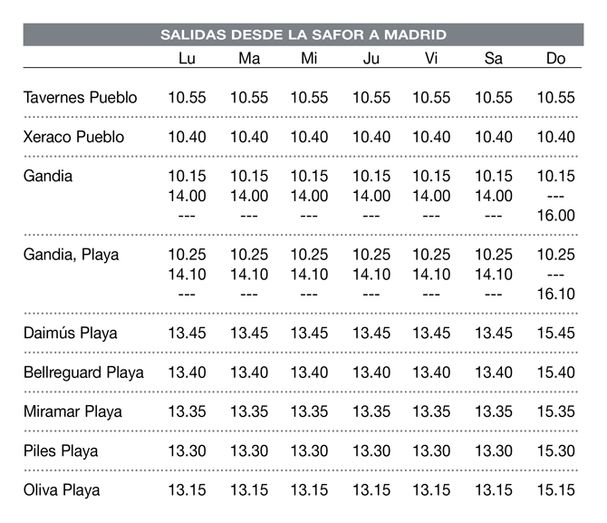
Task: Click the Gandia row label
Action: click(x=48, y=176)
